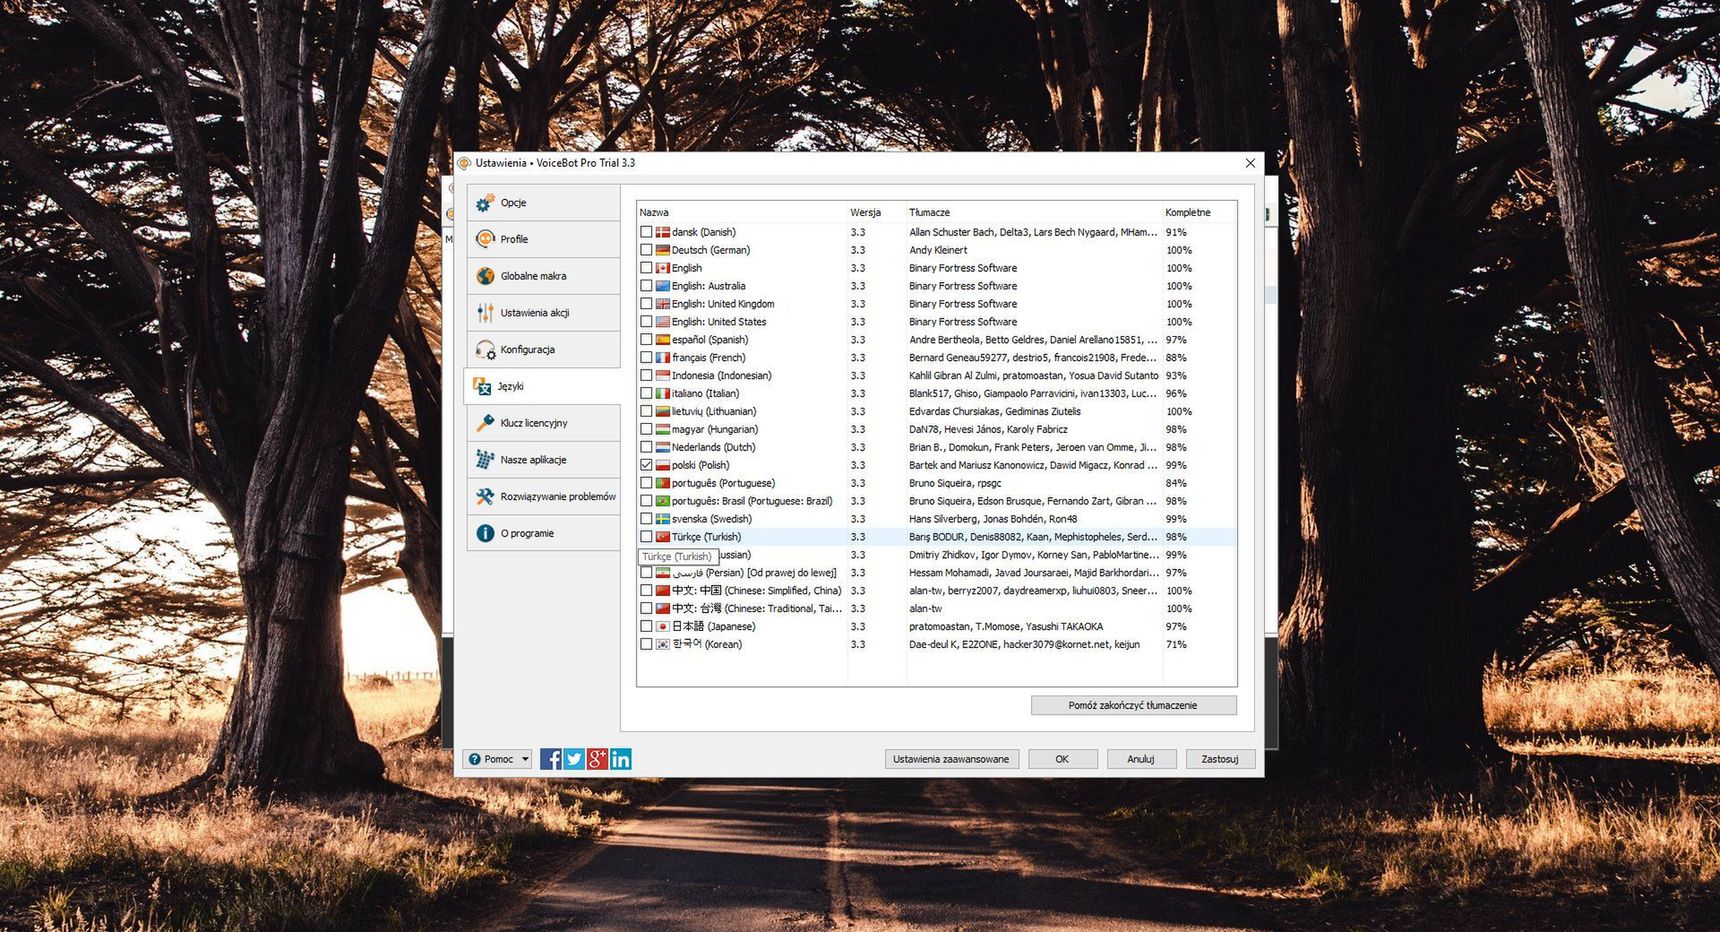Check the Chinese Simplified checkbox
The image size is (1720, 932).
click(646, 591)
